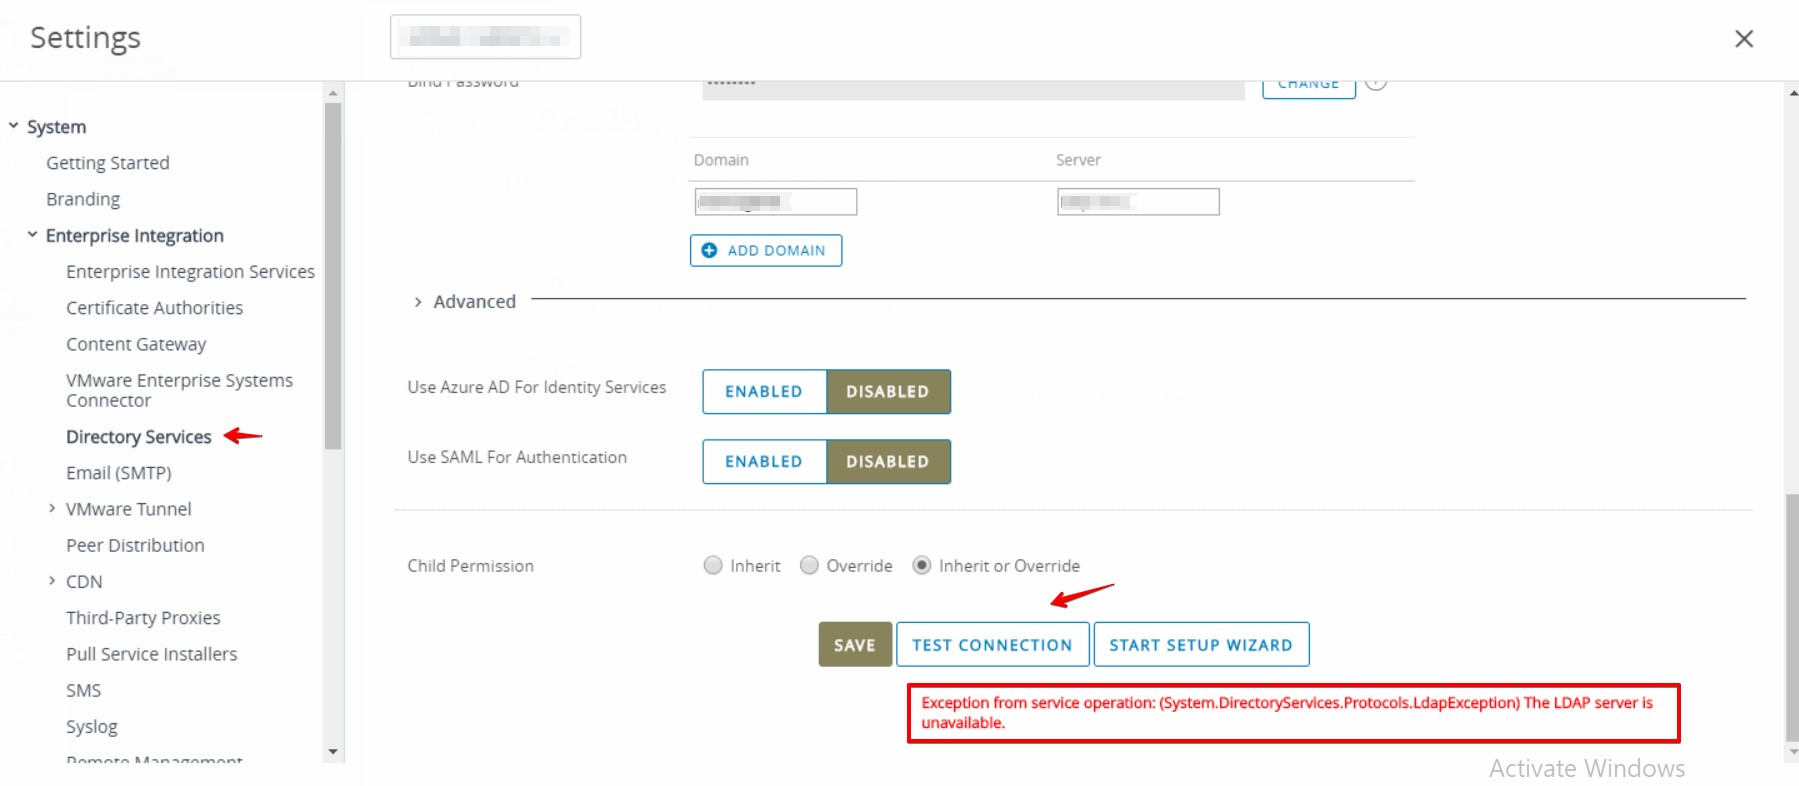Go to Email (SMTP) settings

click(118, 473)
